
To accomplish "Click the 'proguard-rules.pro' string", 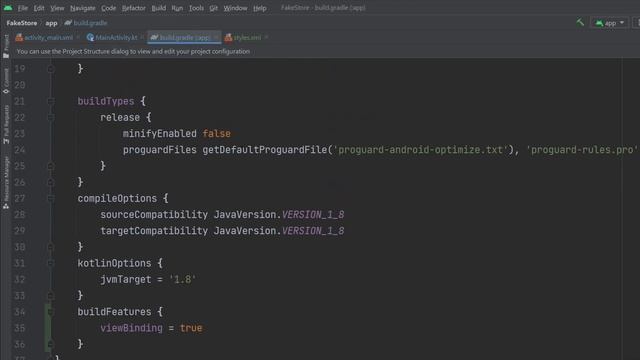I will coord(582,150).
